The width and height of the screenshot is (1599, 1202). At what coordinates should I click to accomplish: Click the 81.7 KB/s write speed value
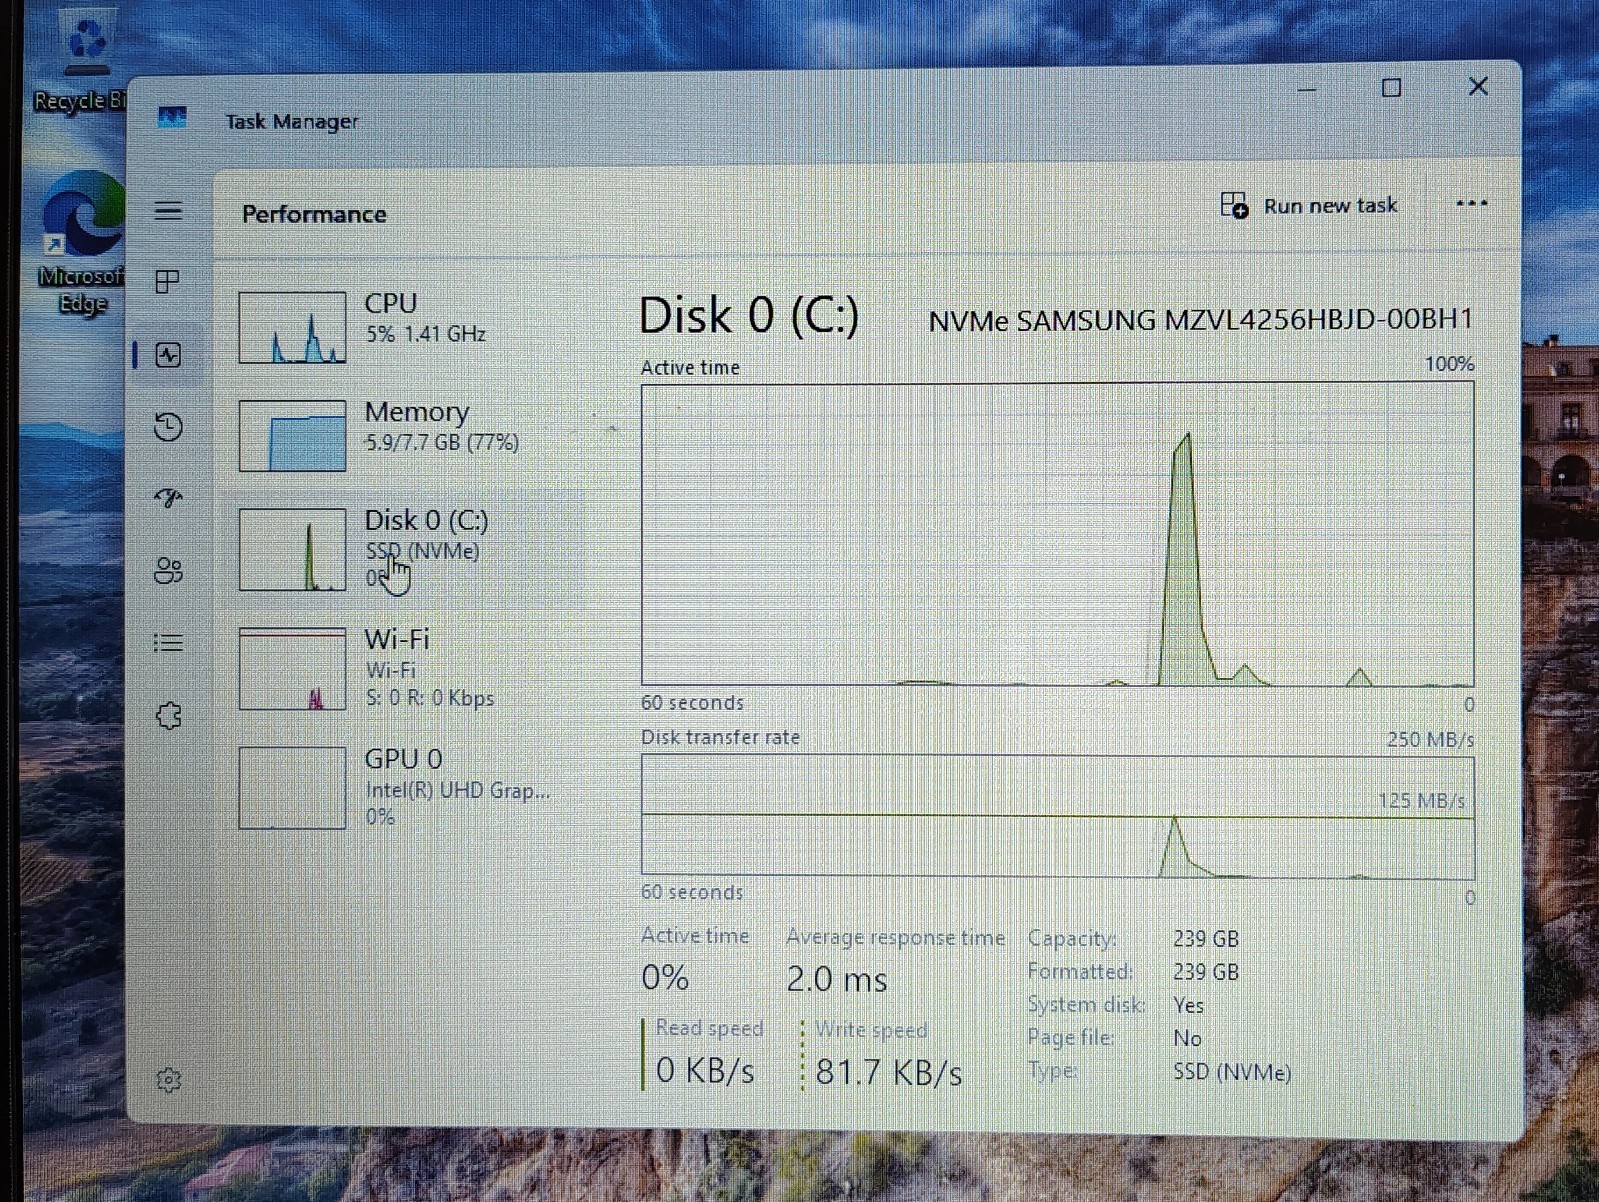coord(888,1072)
